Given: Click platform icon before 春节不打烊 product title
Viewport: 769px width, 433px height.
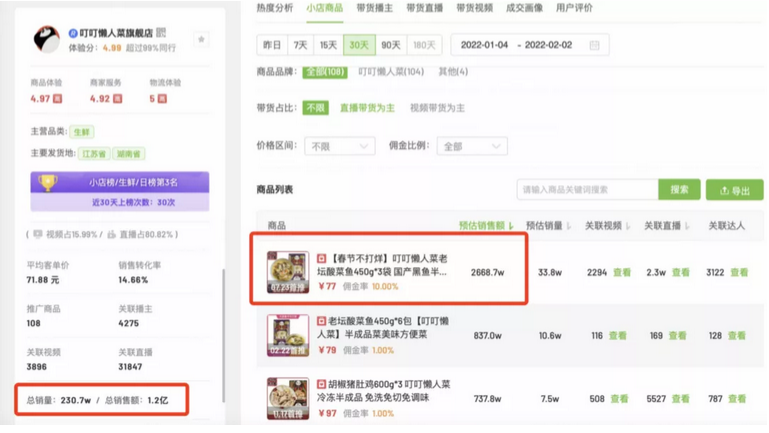Looking at the screenshot, I should pyautogui.click(x=321, y=258).
